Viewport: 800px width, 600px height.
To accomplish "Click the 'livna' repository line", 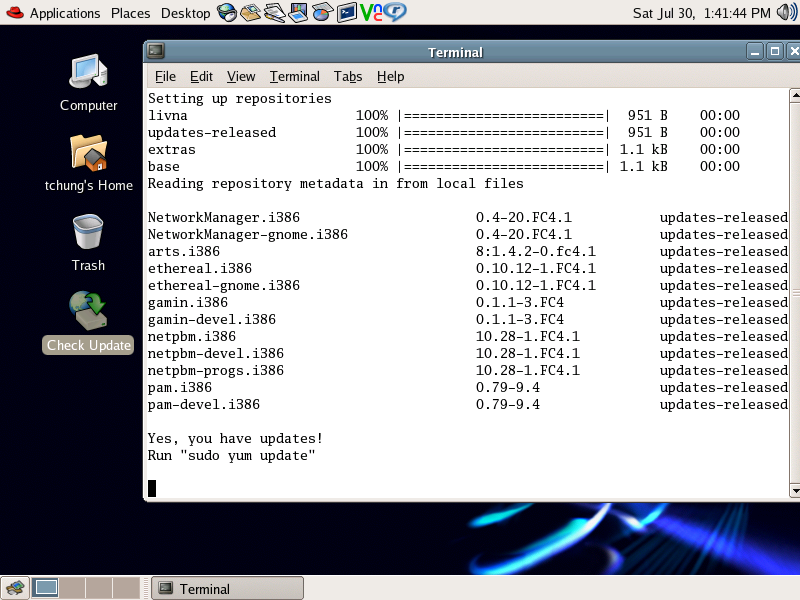I will click(x=443, y=115).
